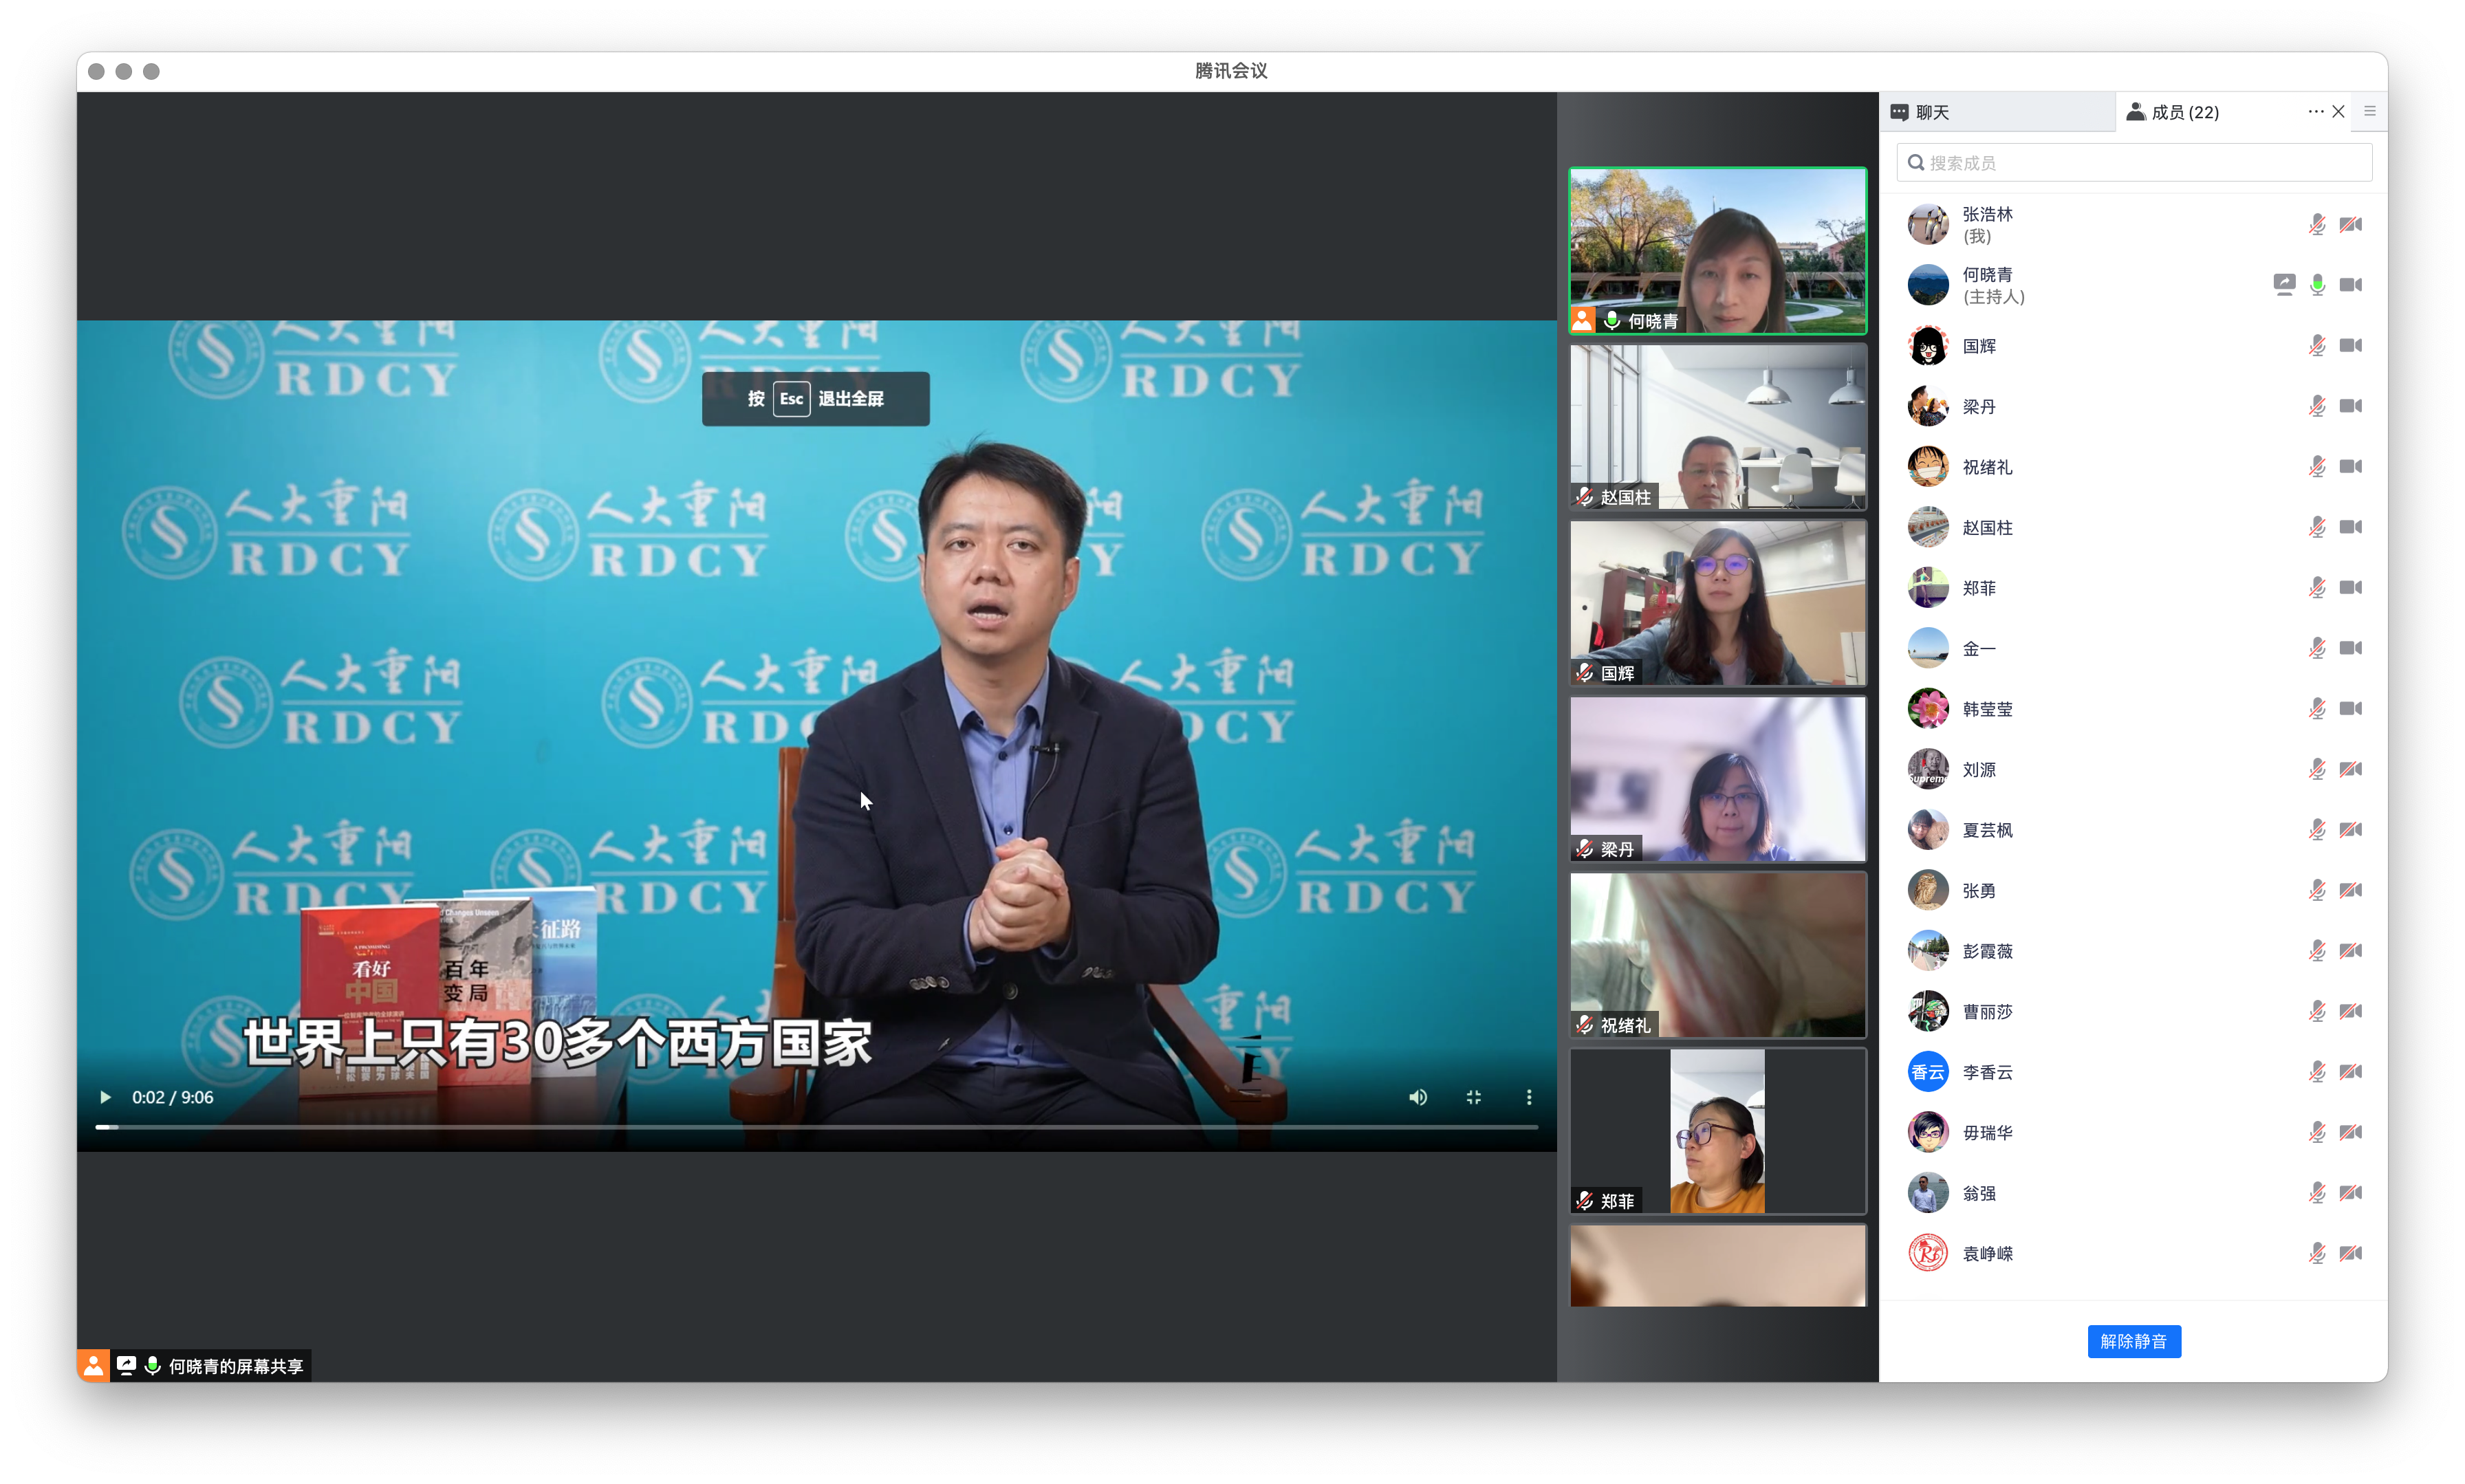The image size is (2465, 1484).
Task: Select the 成员 (22) members tab
Action: click(2184, 112)
